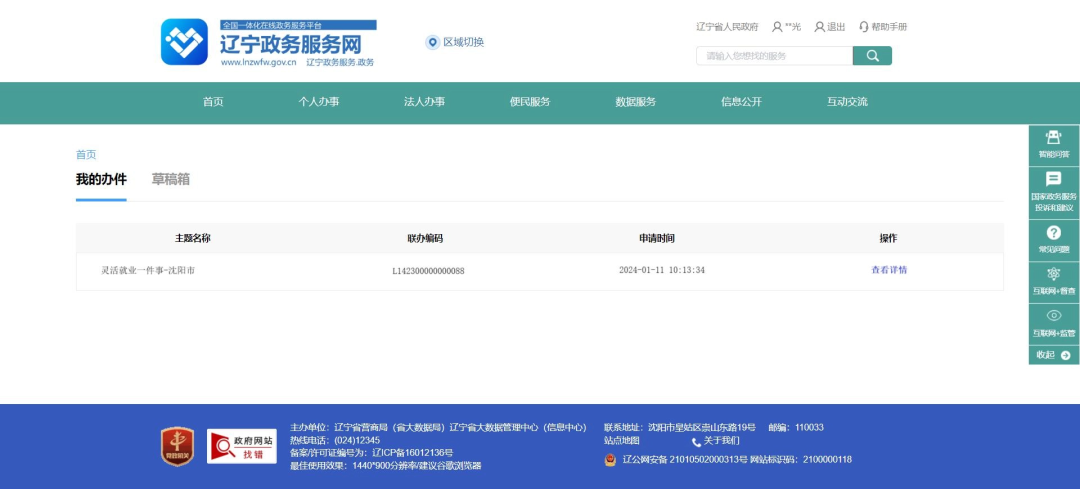
Task: Click the 退出 logout link
Action: 829,27
